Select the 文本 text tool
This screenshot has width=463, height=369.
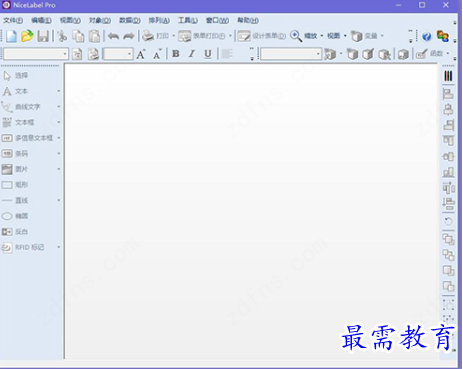(x=15, y=91)
